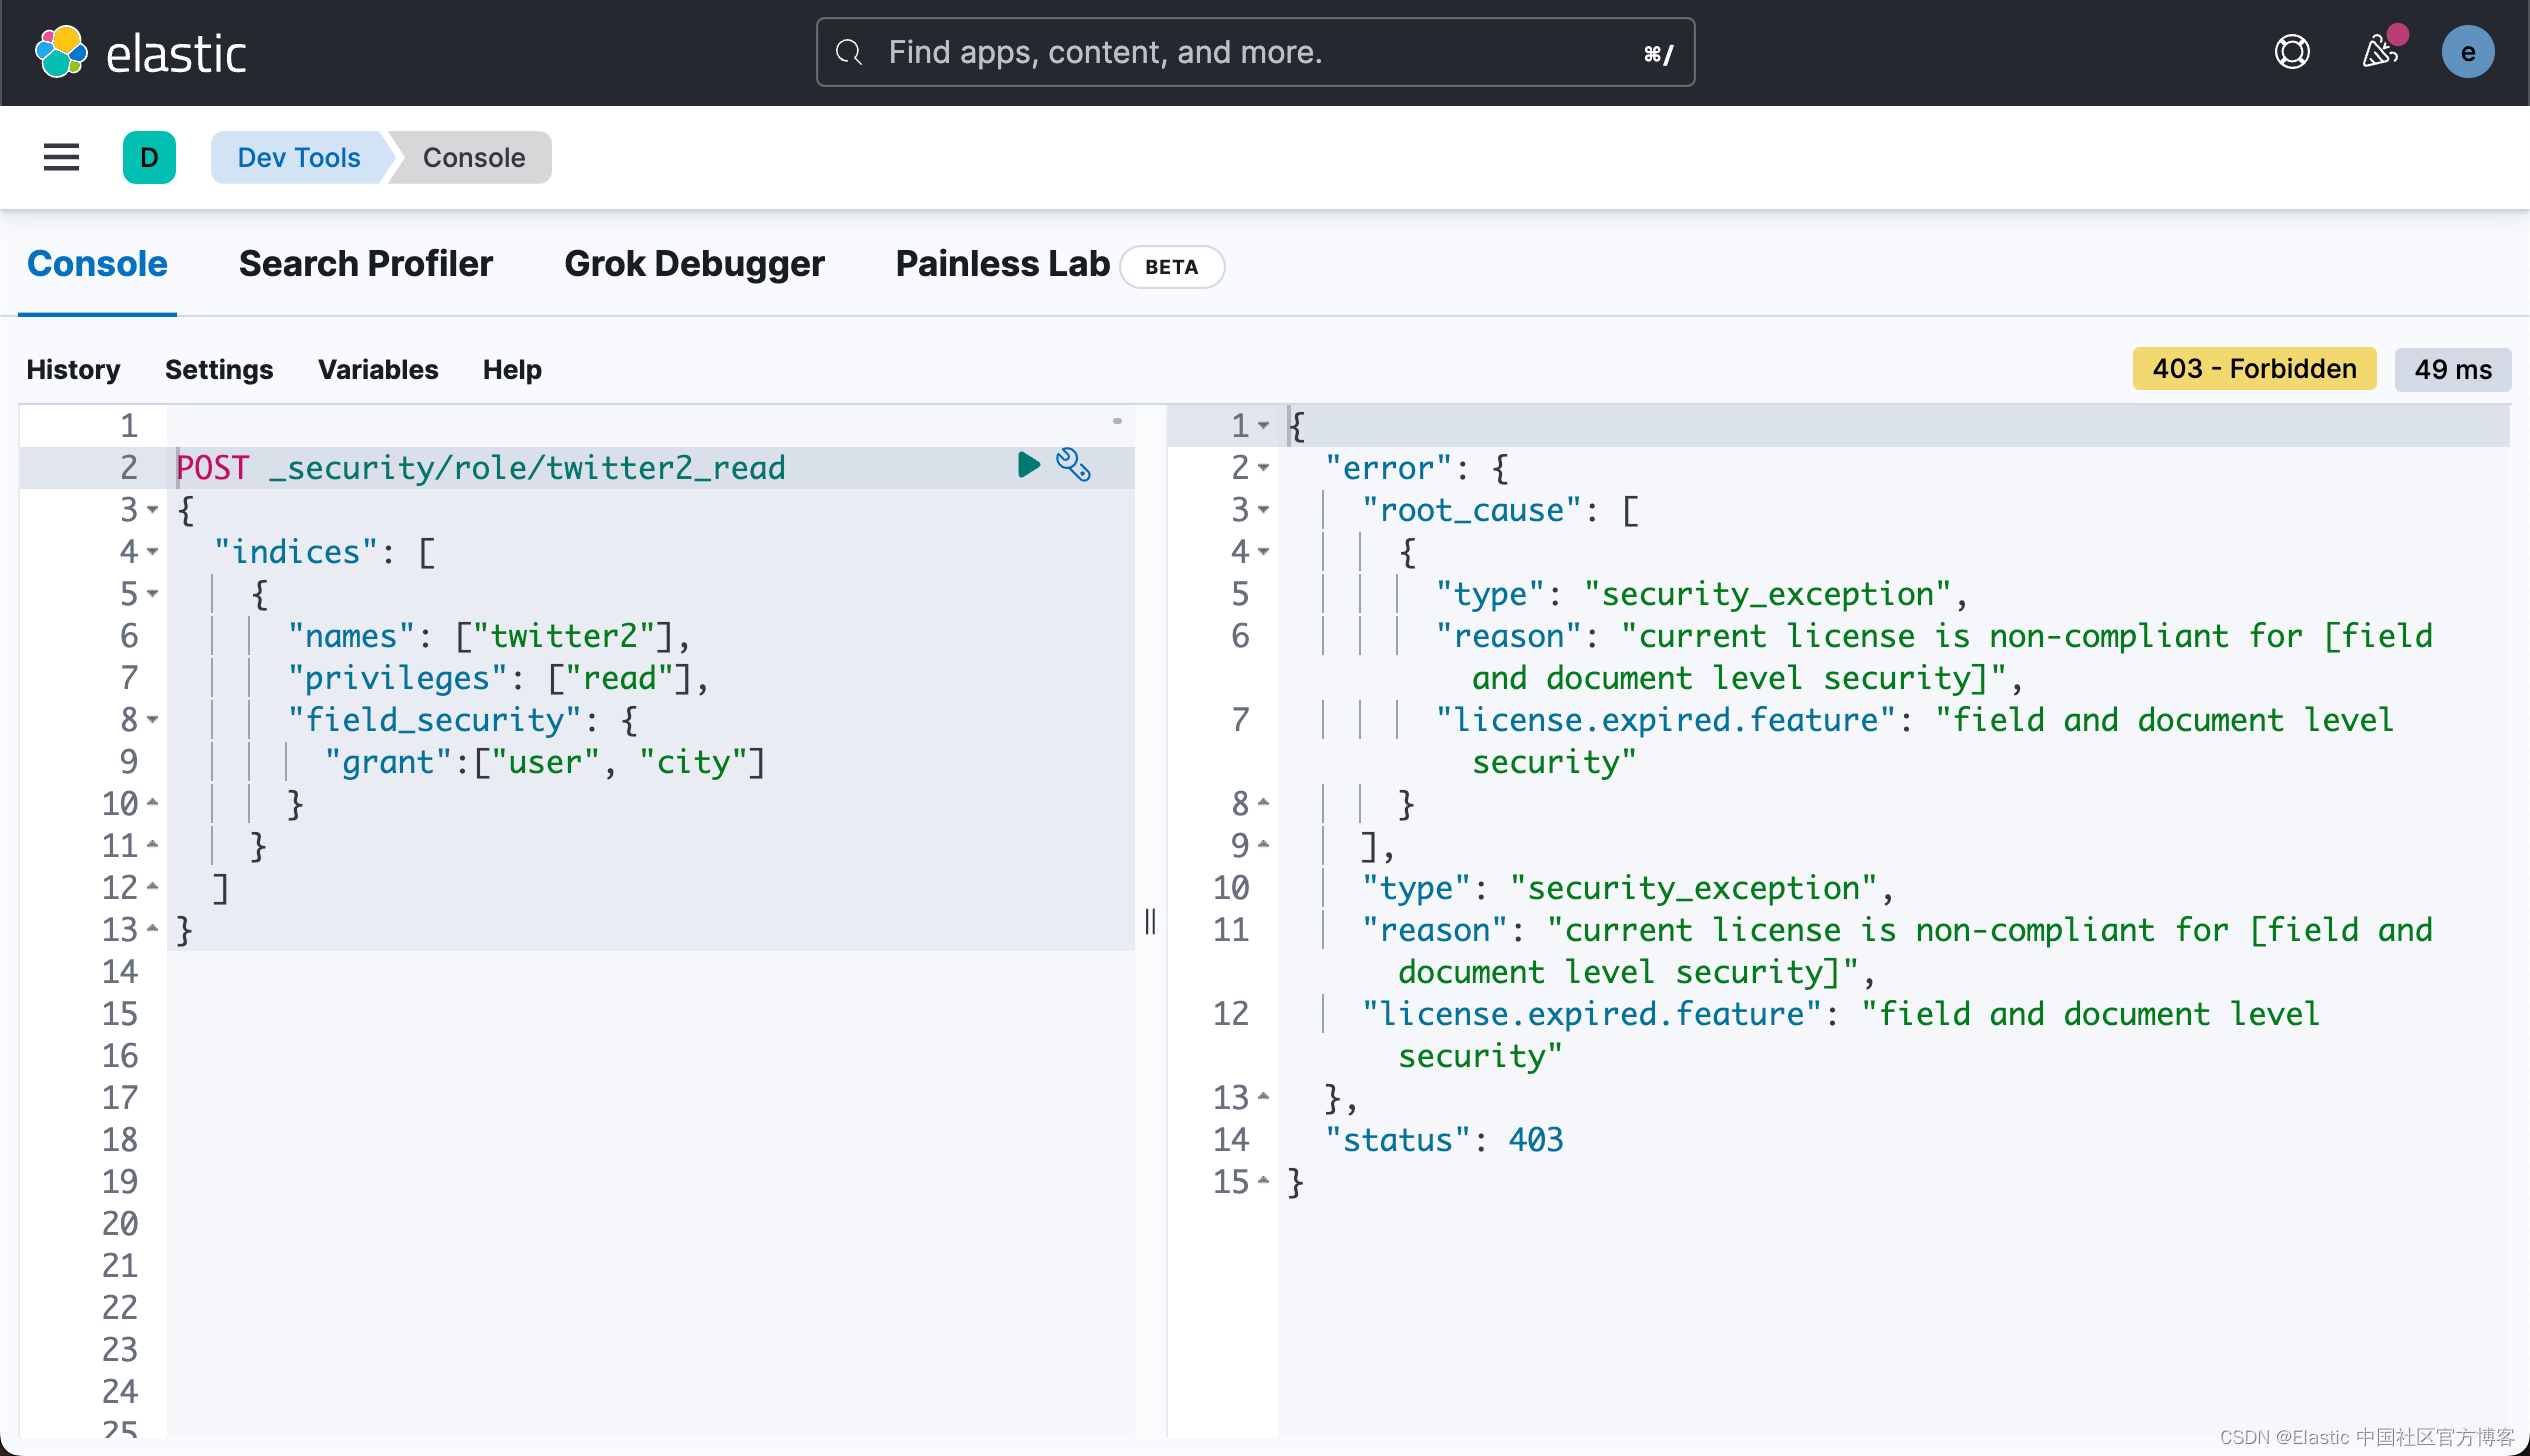Open the Variables panel
The image size is (2530, 1456).
378,370
